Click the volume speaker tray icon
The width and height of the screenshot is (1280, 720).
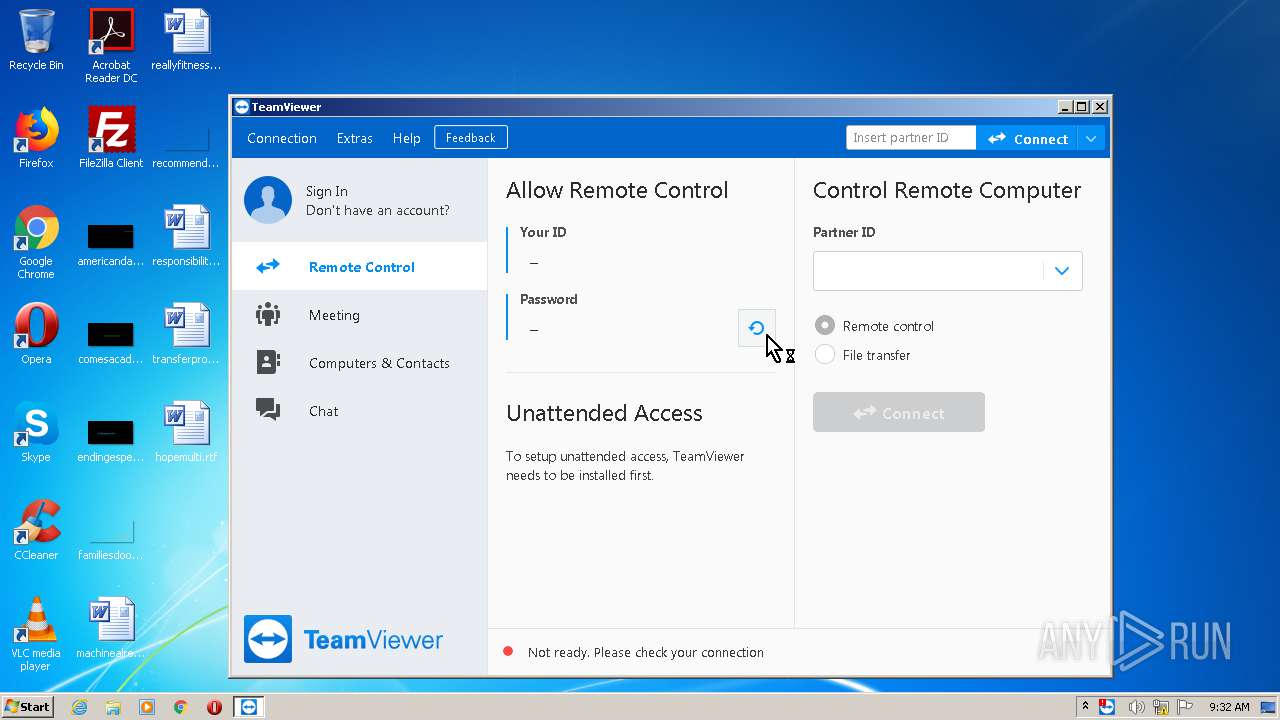coord(1137,707)
